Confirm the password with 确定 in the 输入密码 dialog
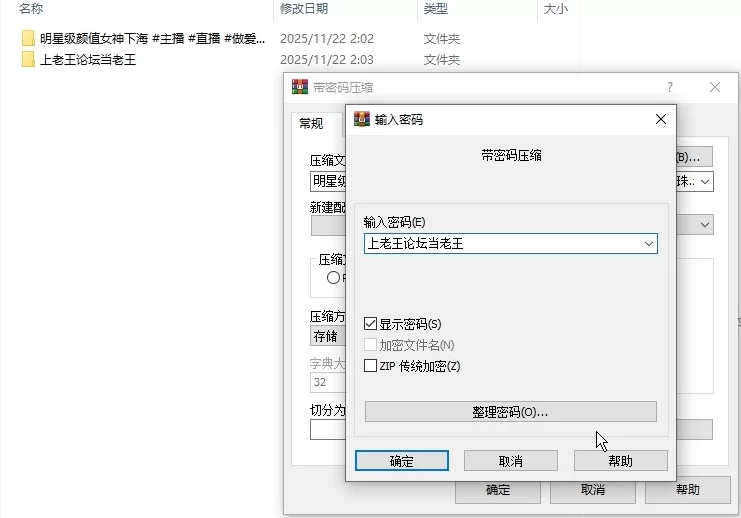 [402, 460]
